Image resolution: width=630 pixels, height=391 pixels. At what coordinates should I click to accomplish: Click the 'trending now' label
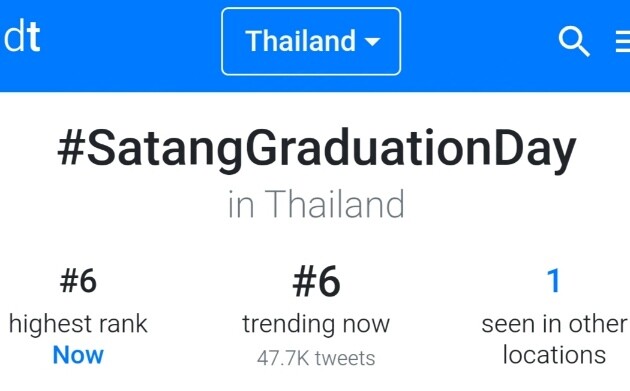(316, 324)
